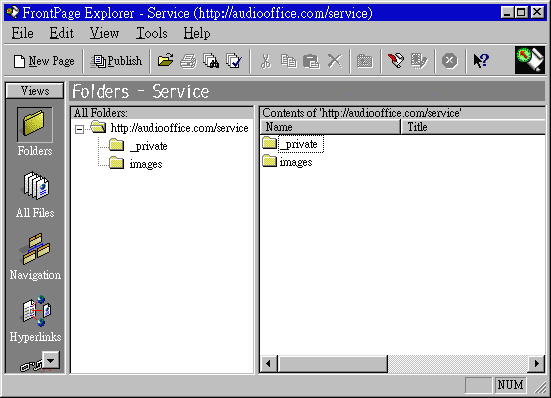Click the Cross File Find binoculars icon
The width and height of the screenshot is (551, 398).
pos(211,61)
